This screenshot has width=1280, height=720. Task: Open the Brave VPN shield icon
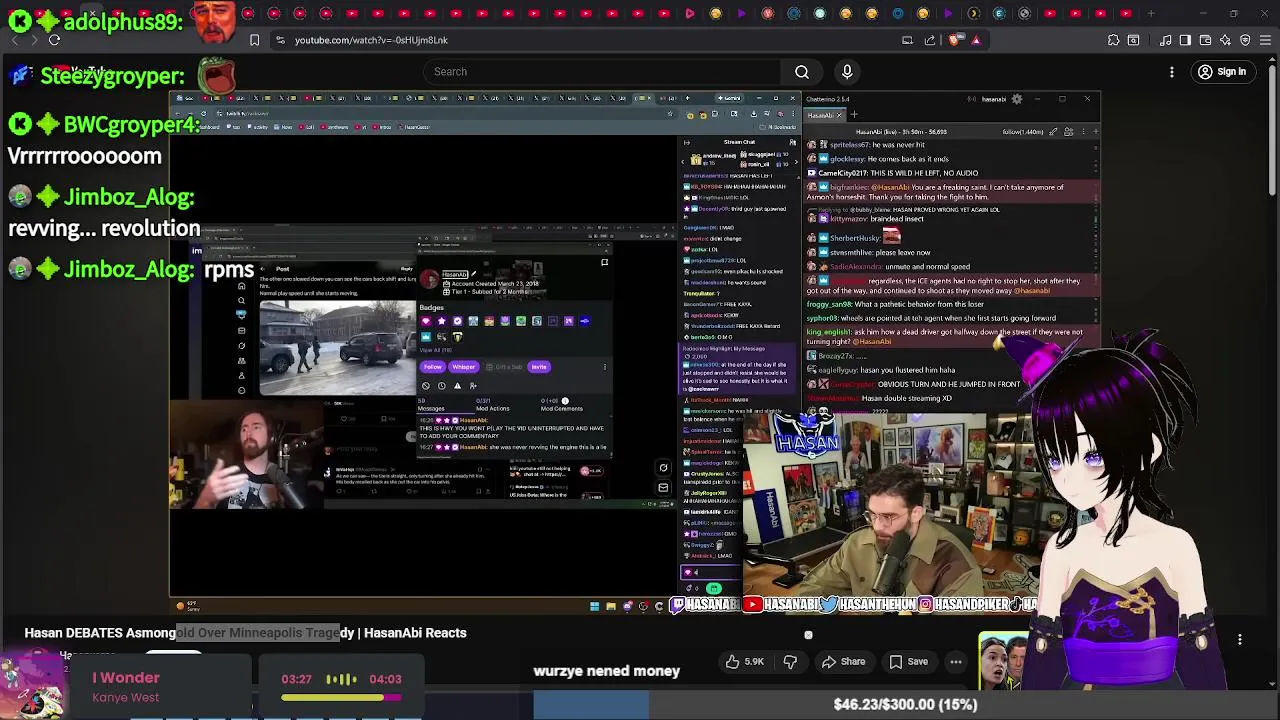(1245, 40)
